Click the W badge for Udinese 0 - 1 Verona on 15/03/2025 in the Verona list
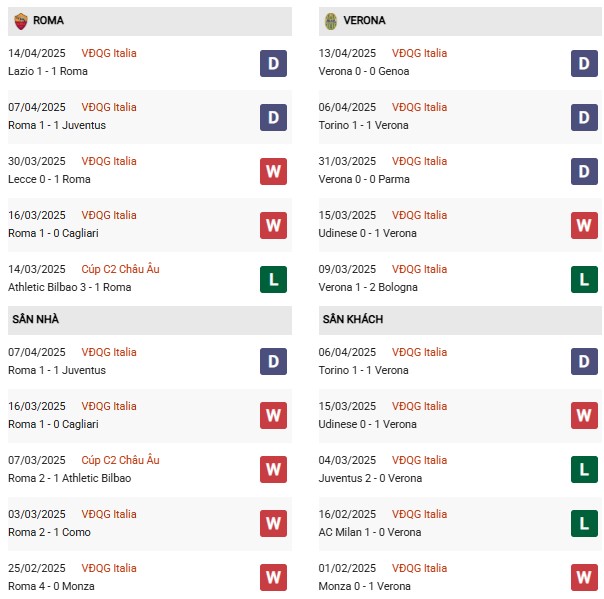The image size is (604, 599). pos(584,226)
